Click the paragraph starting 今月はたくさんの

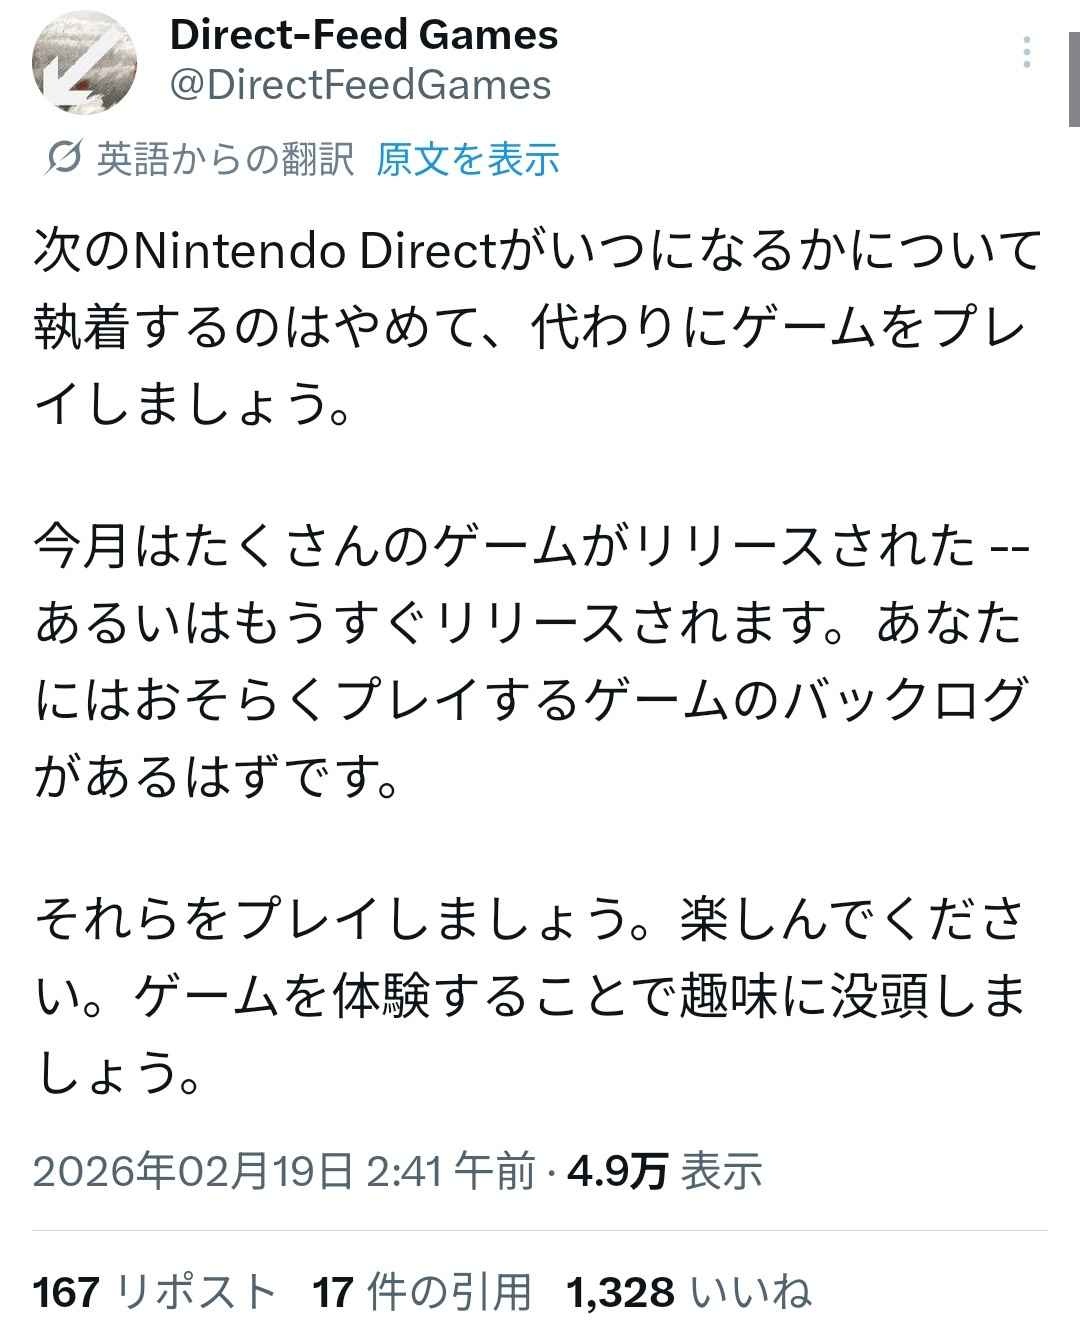click(x=531, y=660)
